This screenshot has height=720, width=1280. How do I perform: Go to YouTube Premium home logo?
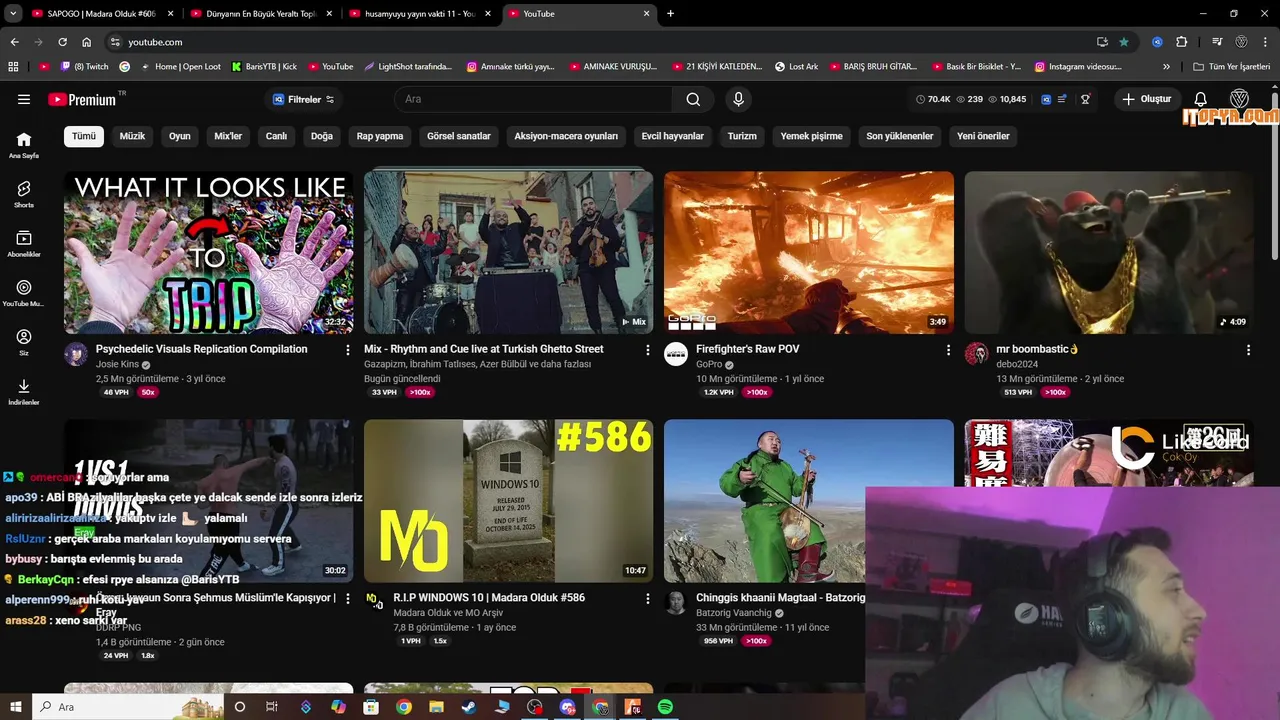(82, 99)
